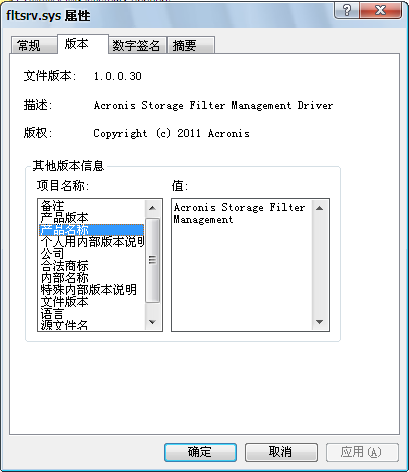
Task: Click item list scroll up arrow
Action: coord(152,208)
